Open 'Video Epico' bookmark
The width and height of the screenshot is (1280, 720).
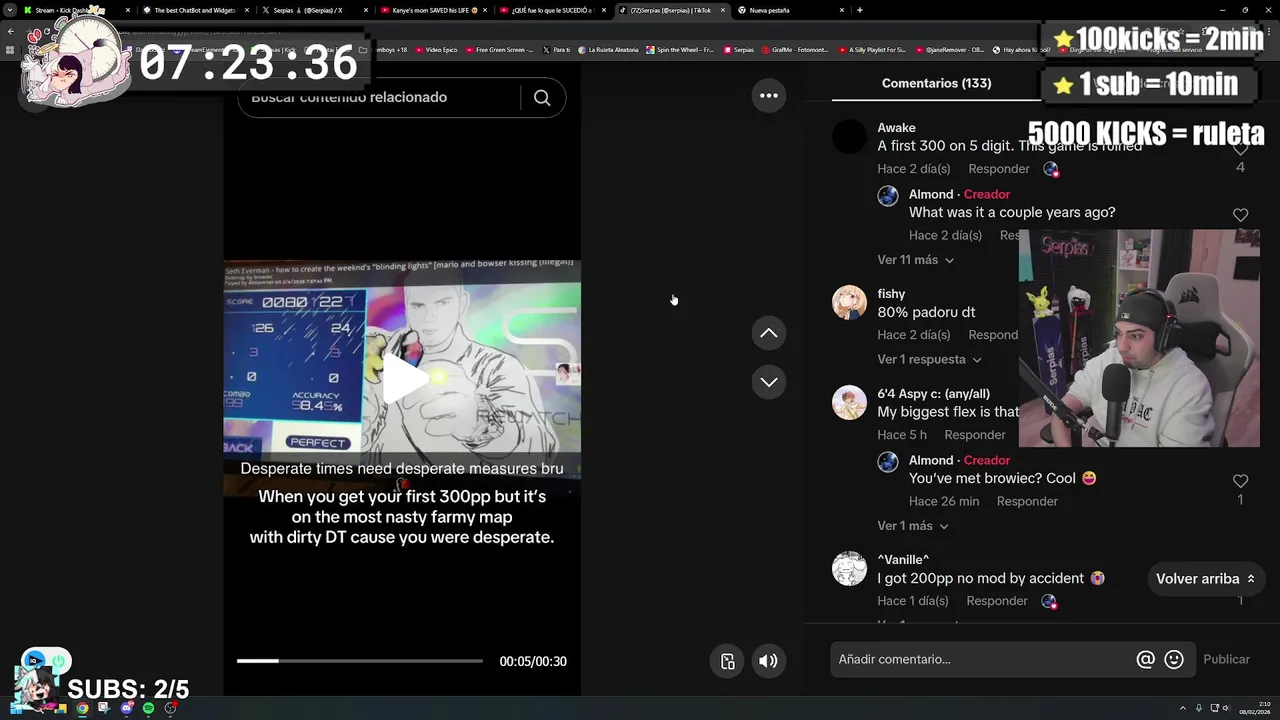tap(436, 49)
